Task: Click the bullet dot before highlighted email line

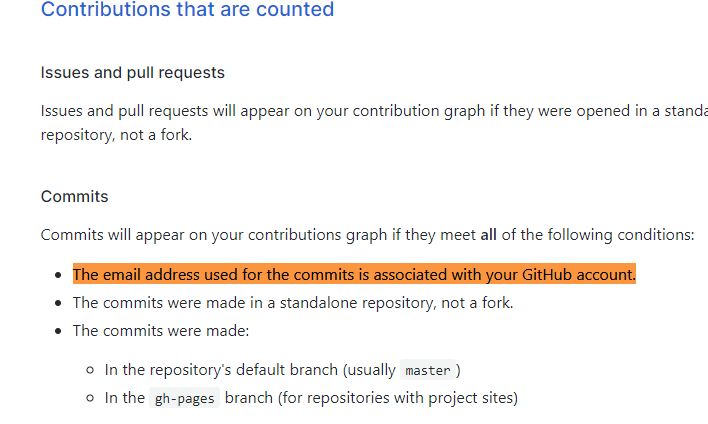Action: coord(60,275)
